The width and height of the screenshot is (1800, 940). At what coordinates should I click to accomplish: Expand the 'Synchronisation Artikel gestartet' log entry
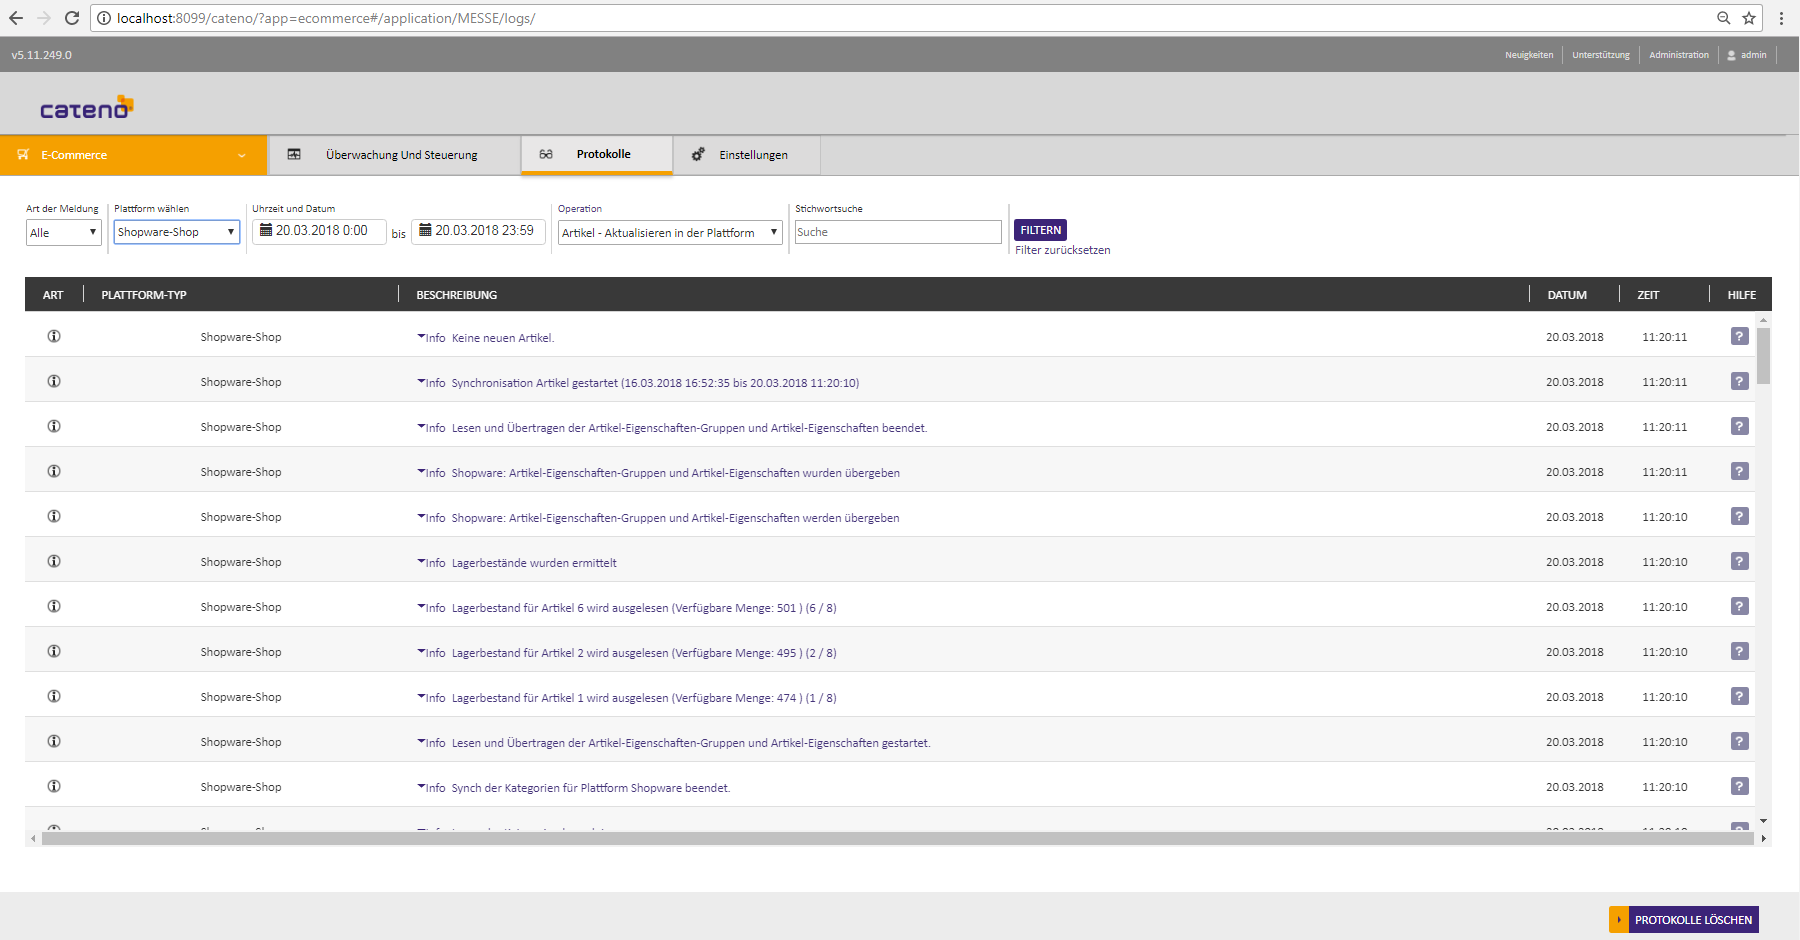tap(422, 382)
